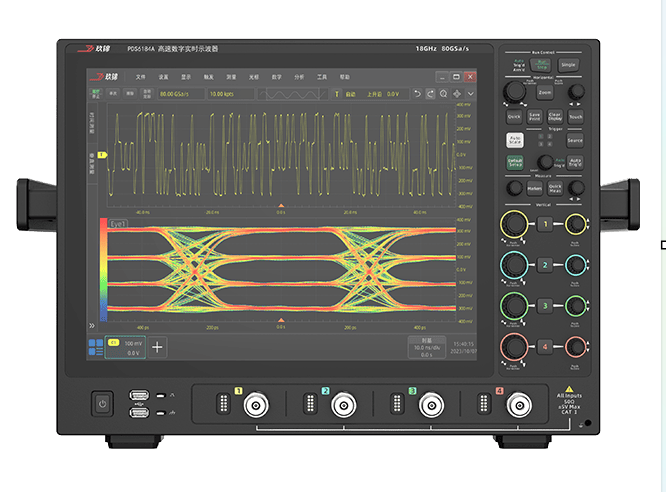
Task: Toggle channel 1 button in Vertical section
Action: point(545,224)
